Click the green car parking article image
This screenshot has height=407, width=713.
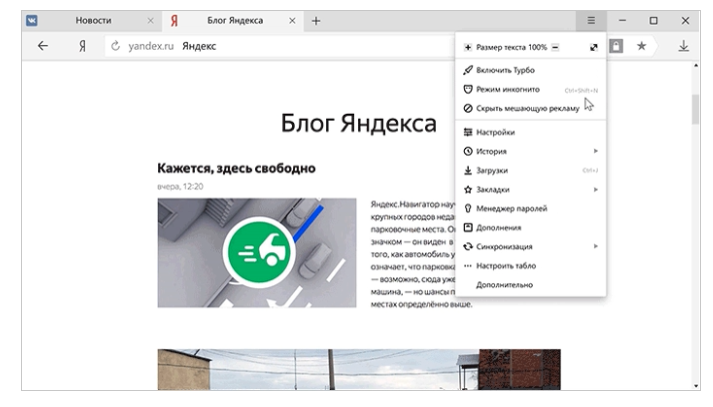coord(257,253)
